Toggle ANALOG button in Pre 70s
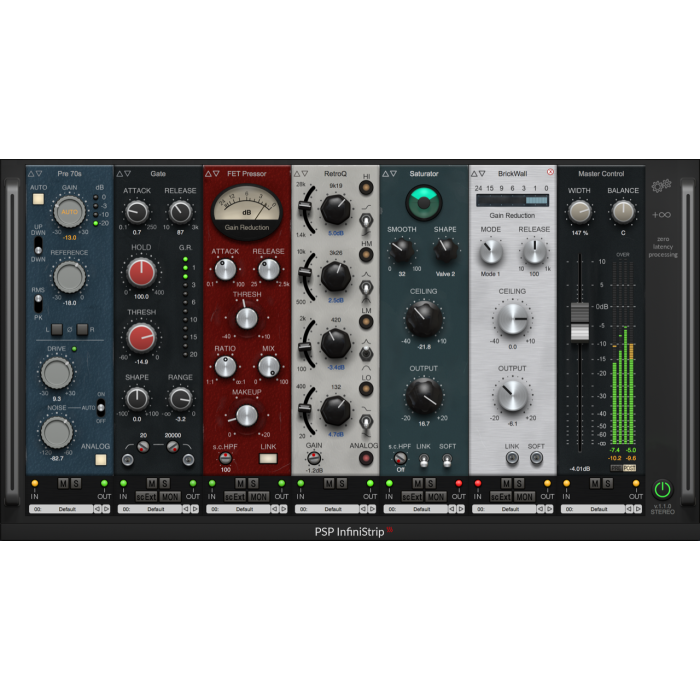Viewport: 700px width, 700px height. [x=101, y=459]
